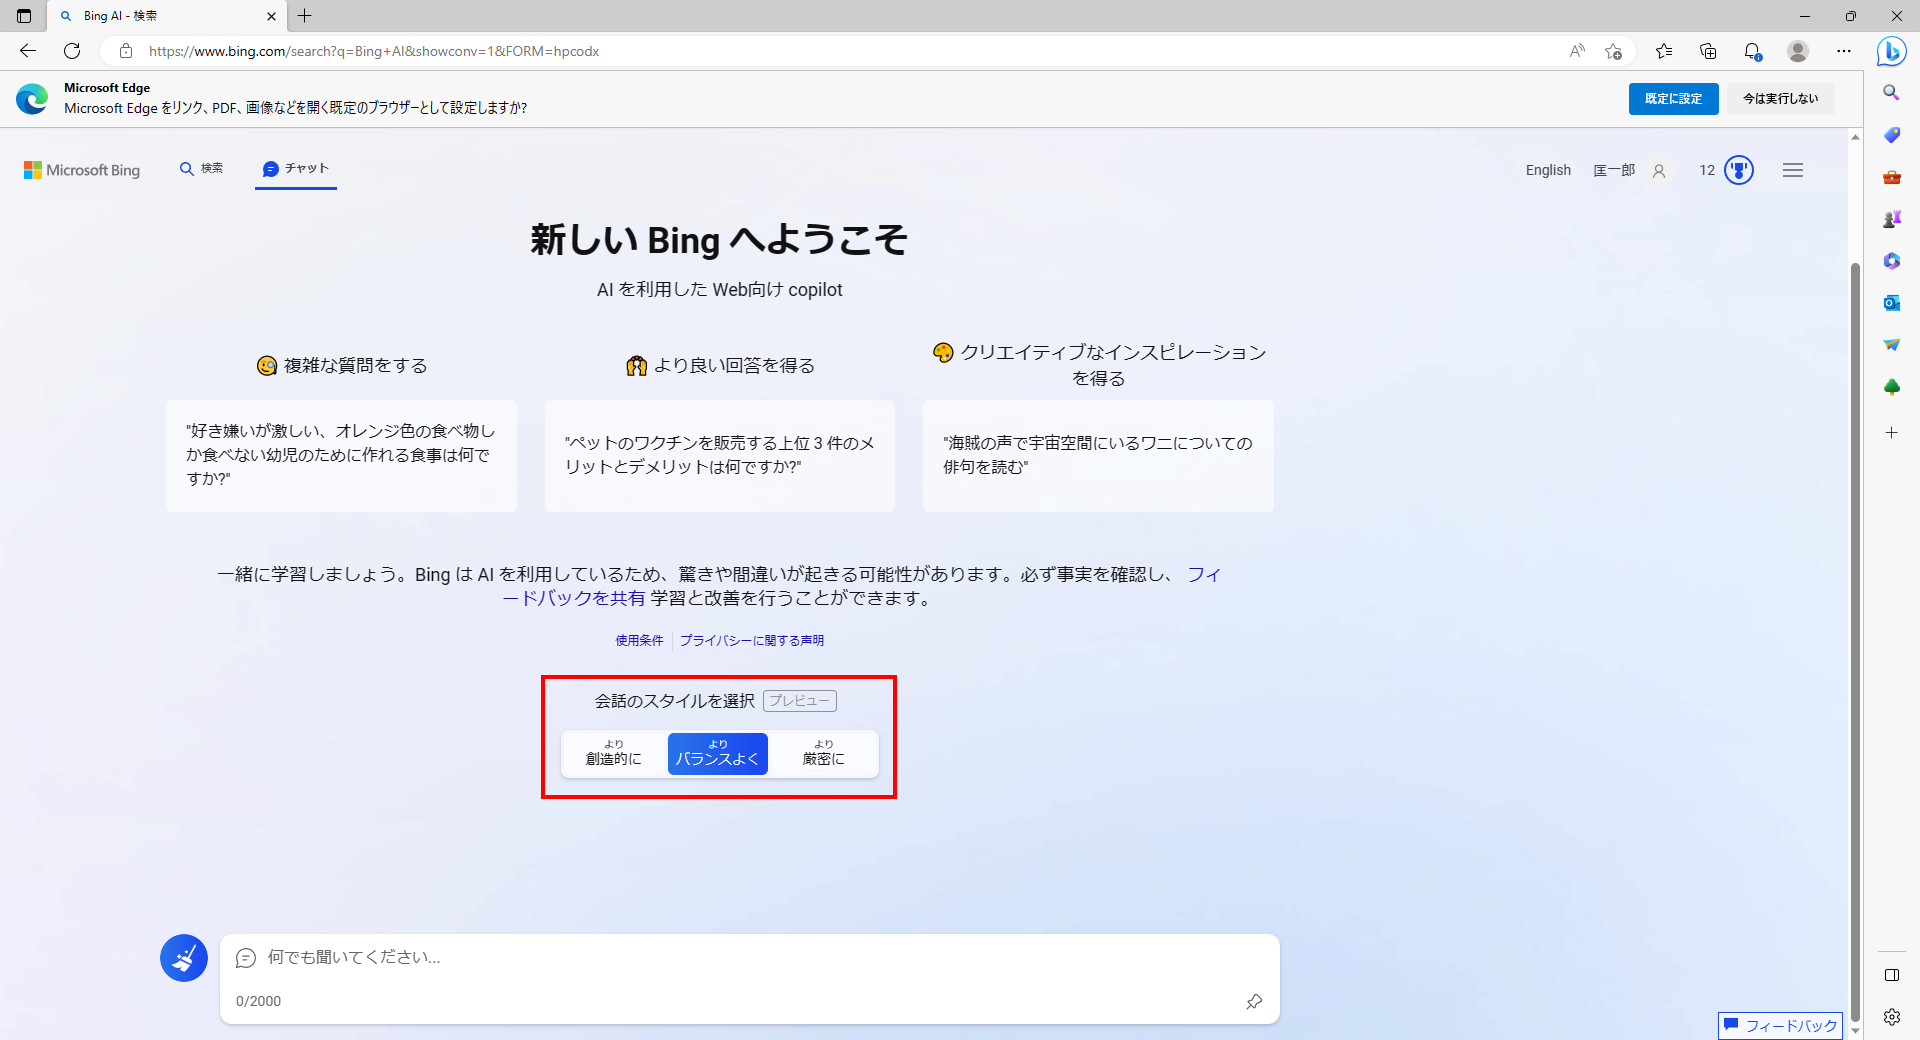Select the より厳密に conversation style
The width and height of the screenshot is (1920, 1040).
pos(823,754)
